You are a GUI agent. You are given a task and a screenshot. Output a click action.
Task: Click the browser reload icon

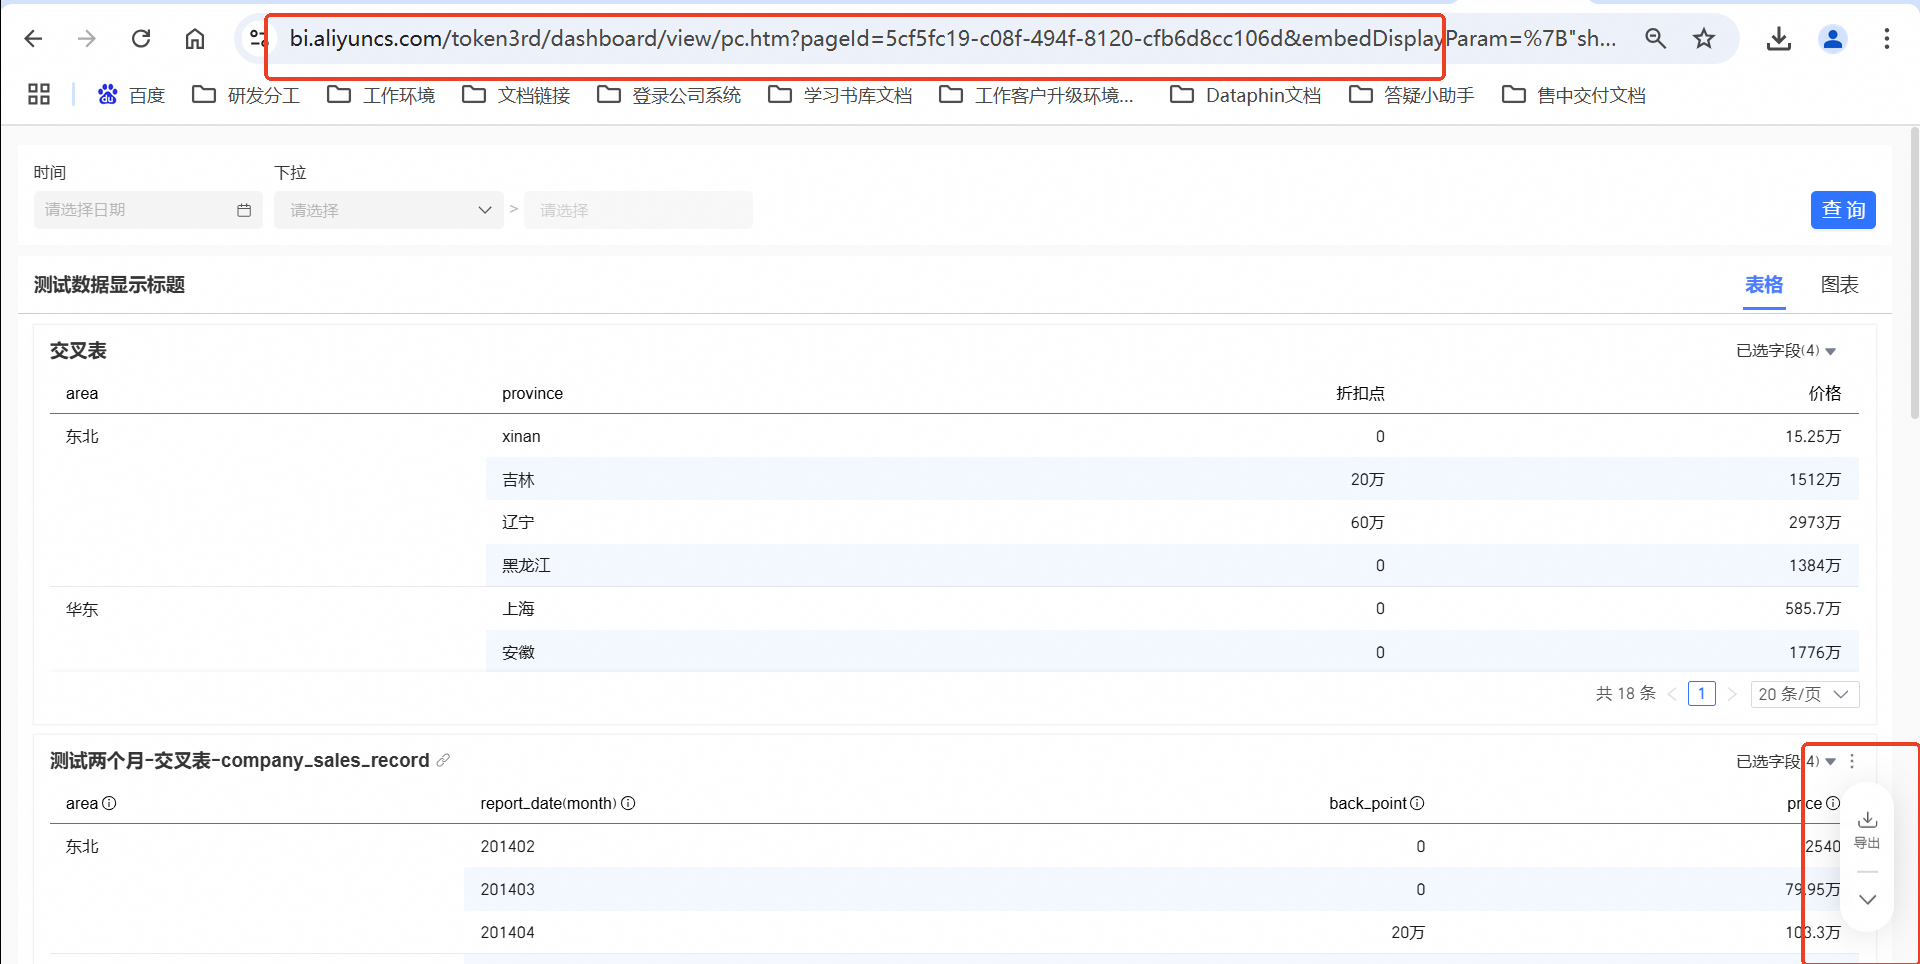coord(141,39)
